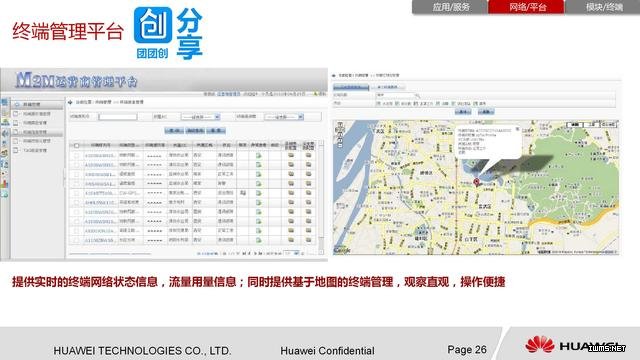The width and height of the screenshot is (640, 360).
Task: Switch to the 应用/服务 tab
Action: tap(450, 7)
